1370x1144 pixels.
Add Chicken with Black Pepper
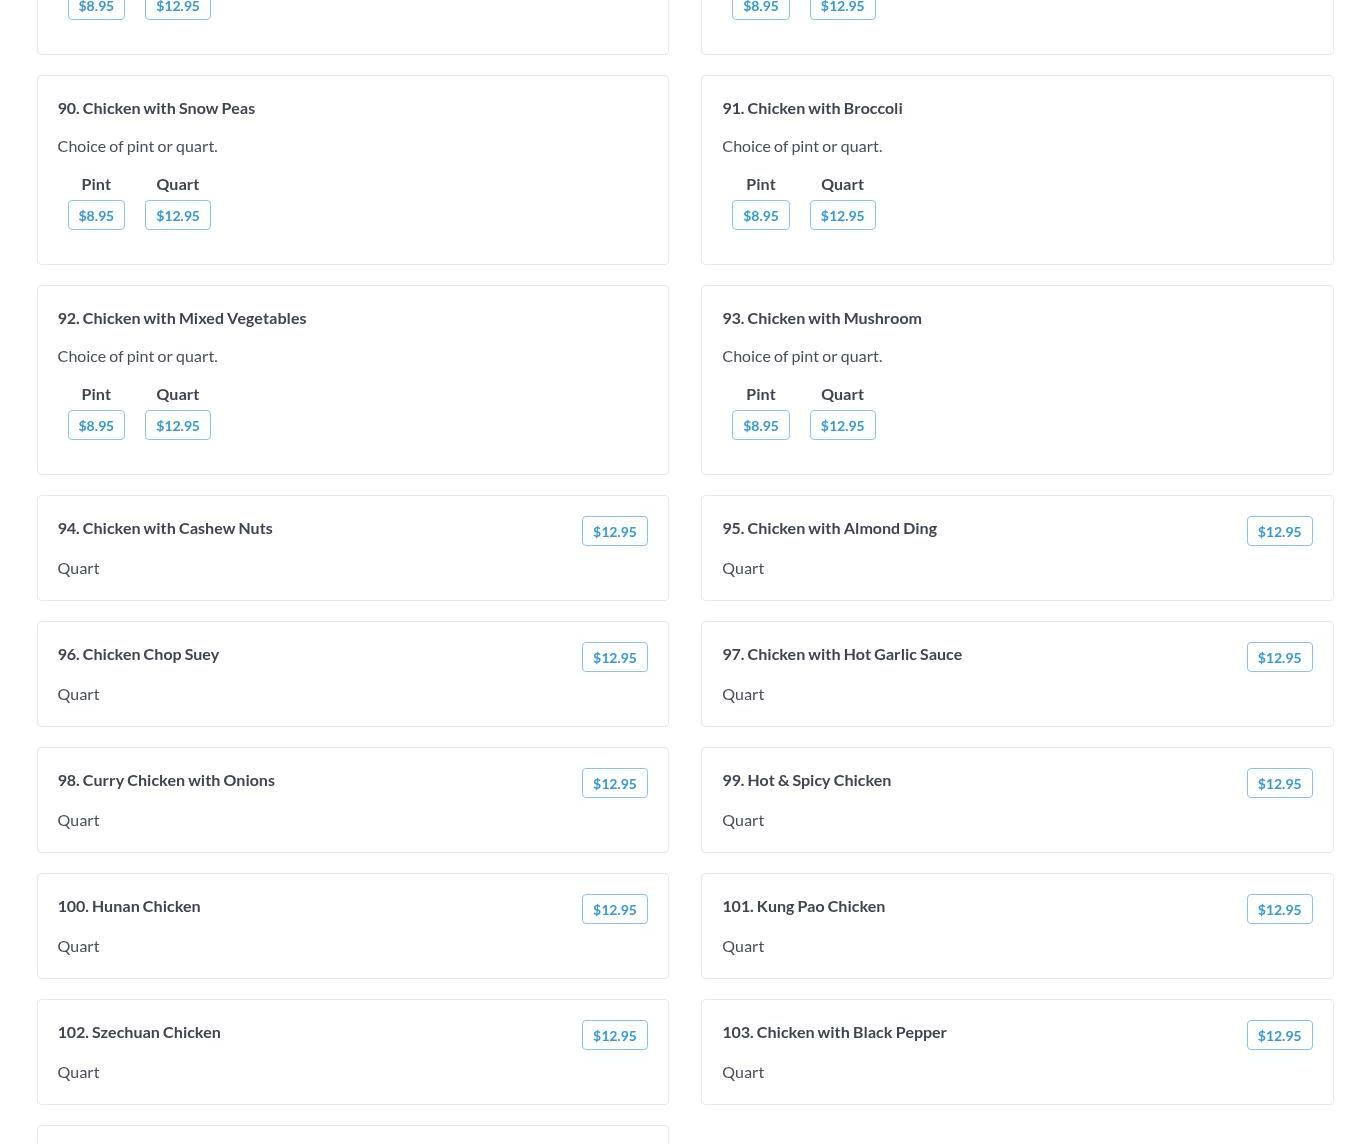click(1279, 1035)
